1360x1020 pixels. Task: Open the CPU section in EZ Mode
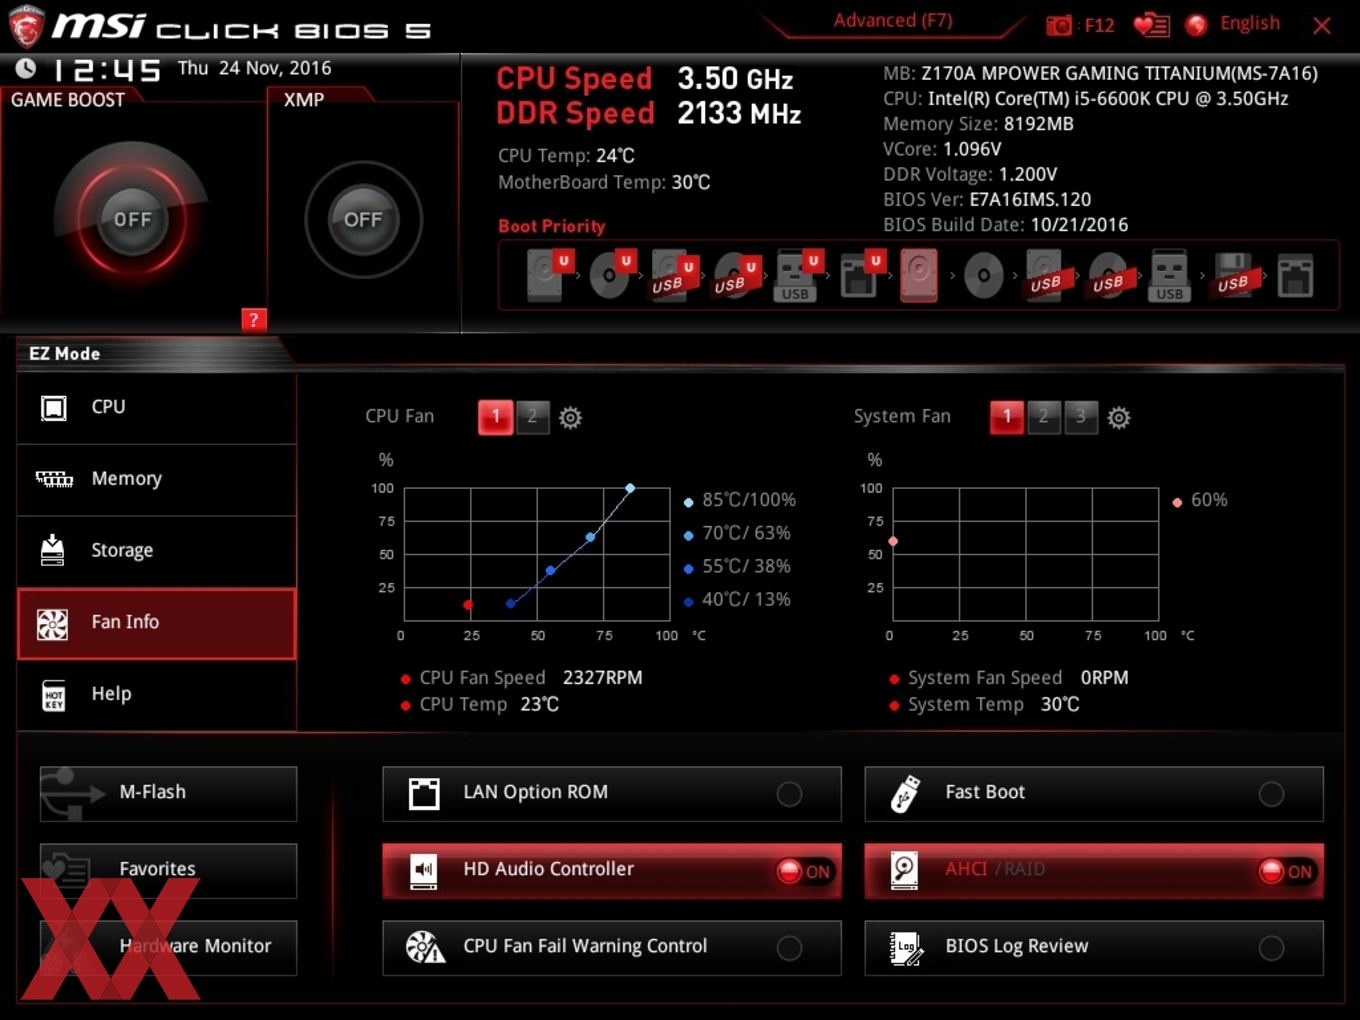click(x=157, y=407)
